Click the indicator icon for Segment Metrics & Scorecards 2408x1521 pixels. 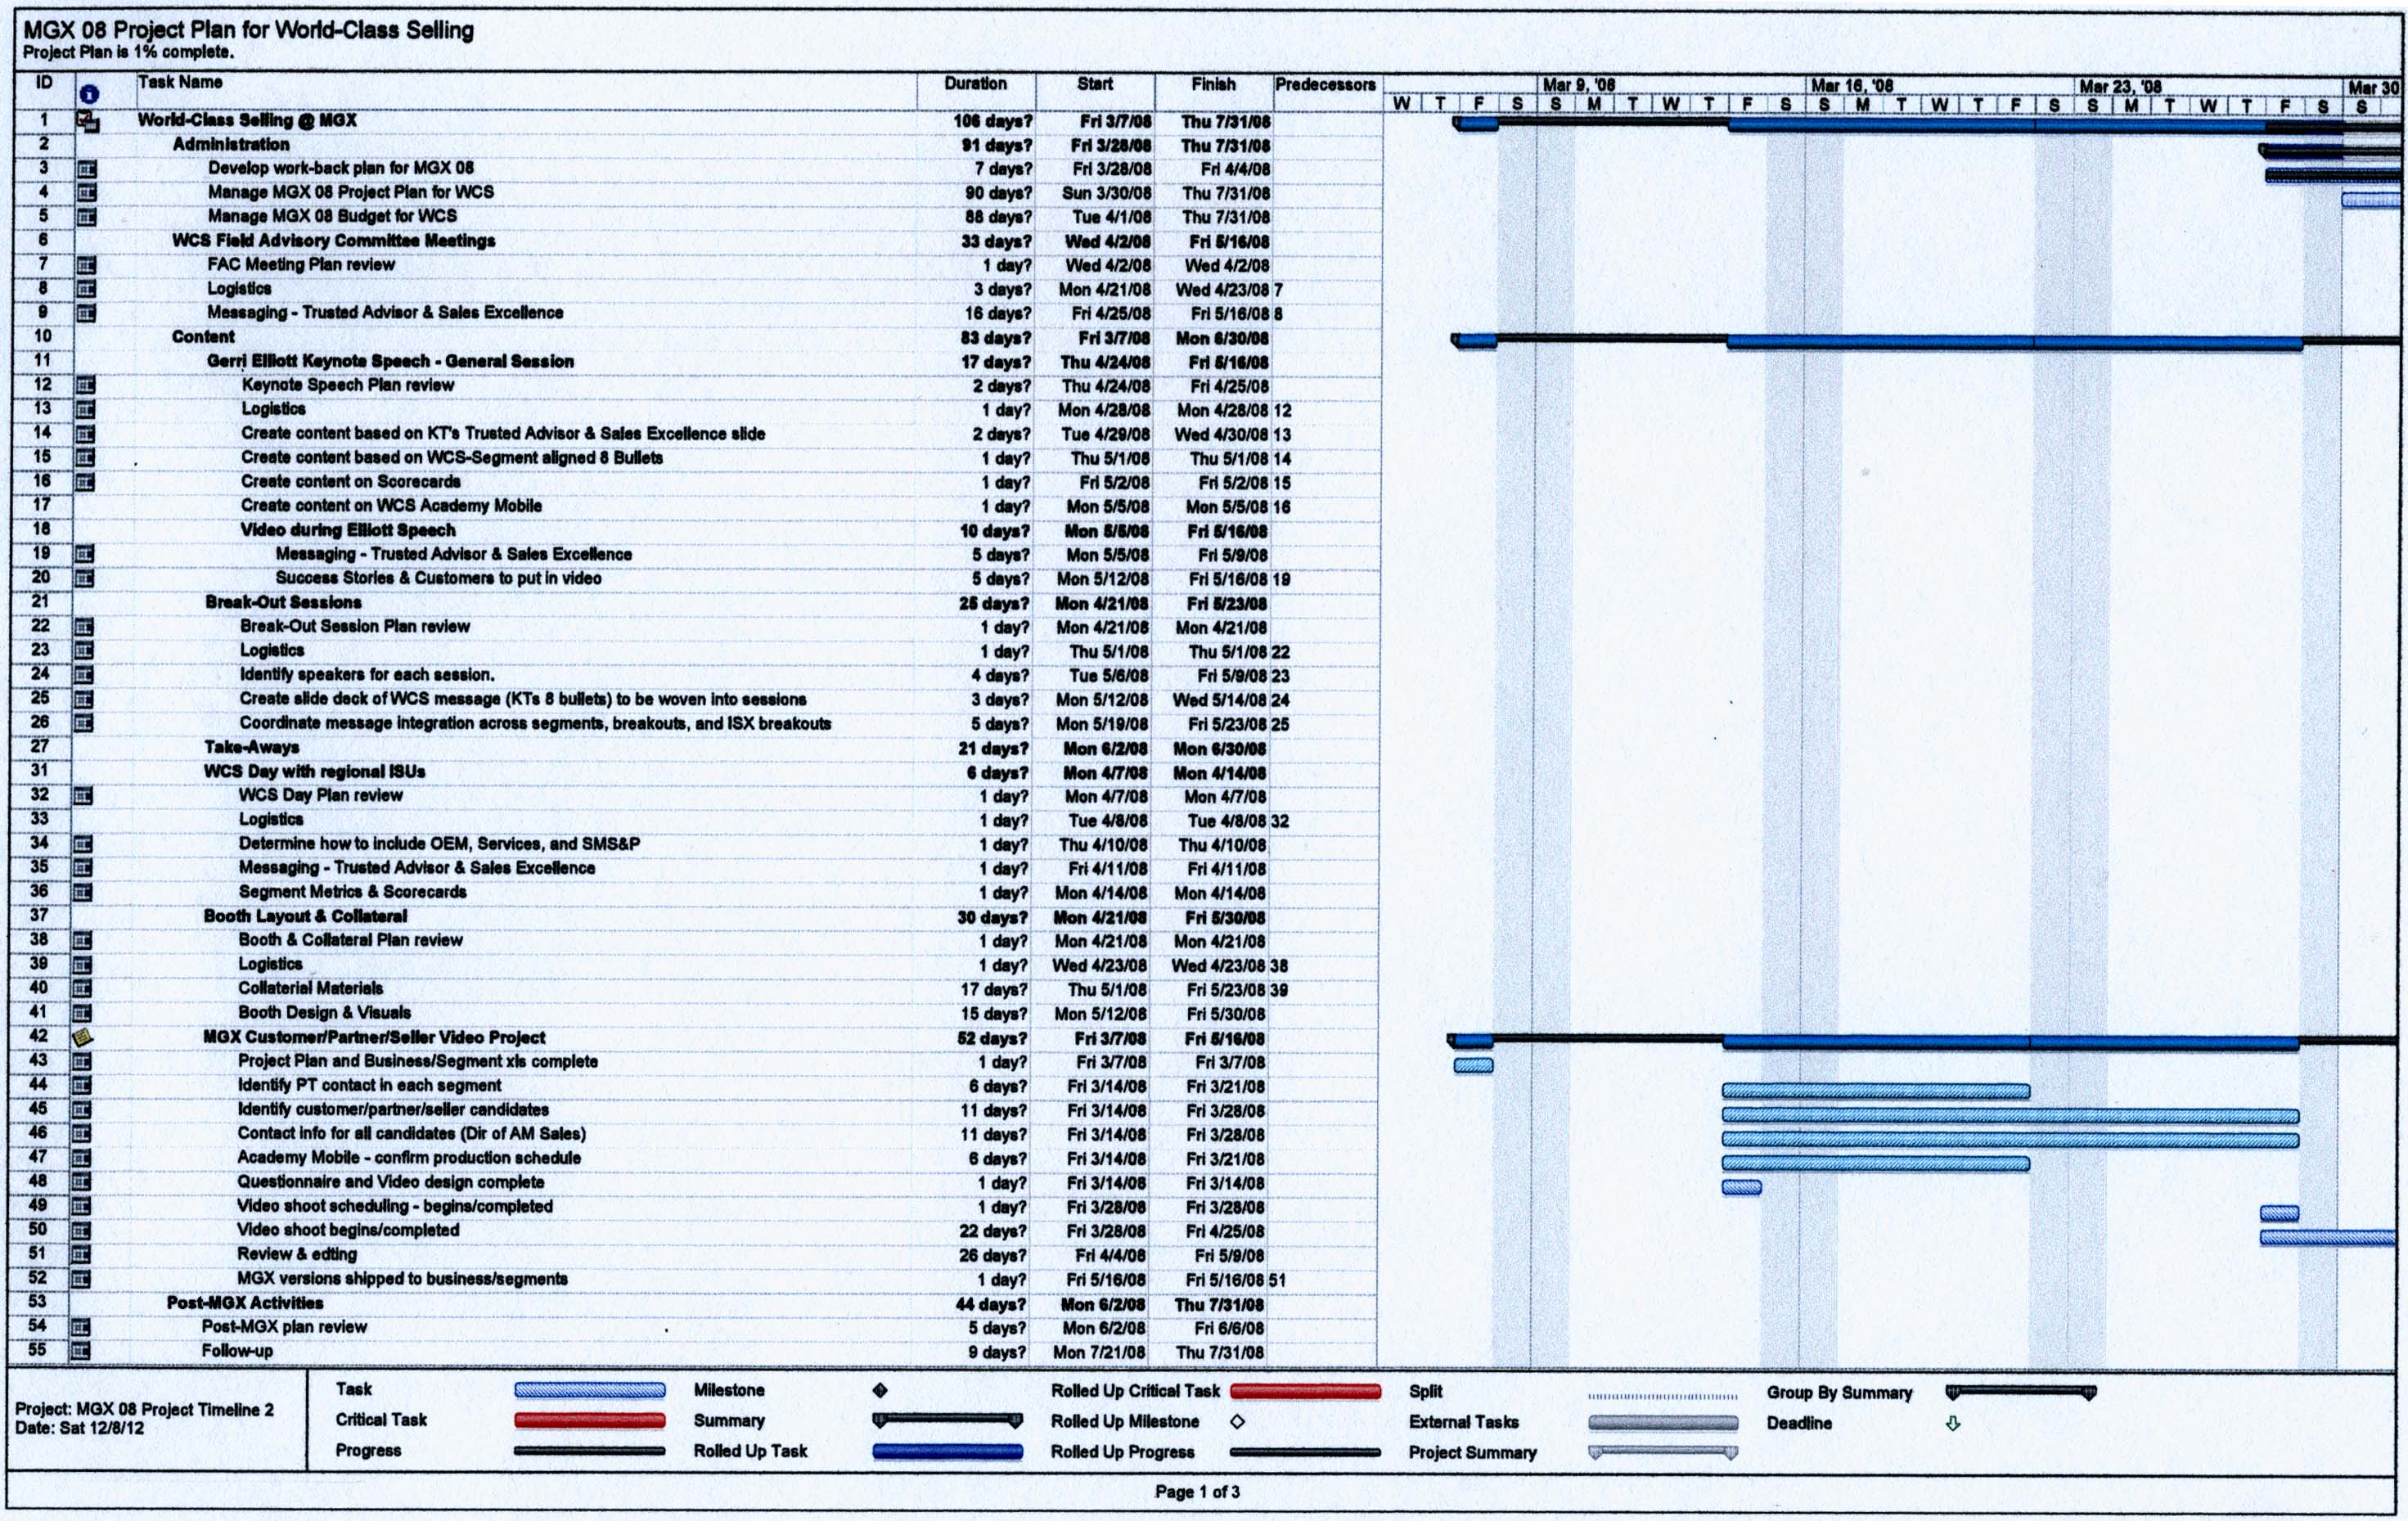pyautogui.click(x=84, y=892)
